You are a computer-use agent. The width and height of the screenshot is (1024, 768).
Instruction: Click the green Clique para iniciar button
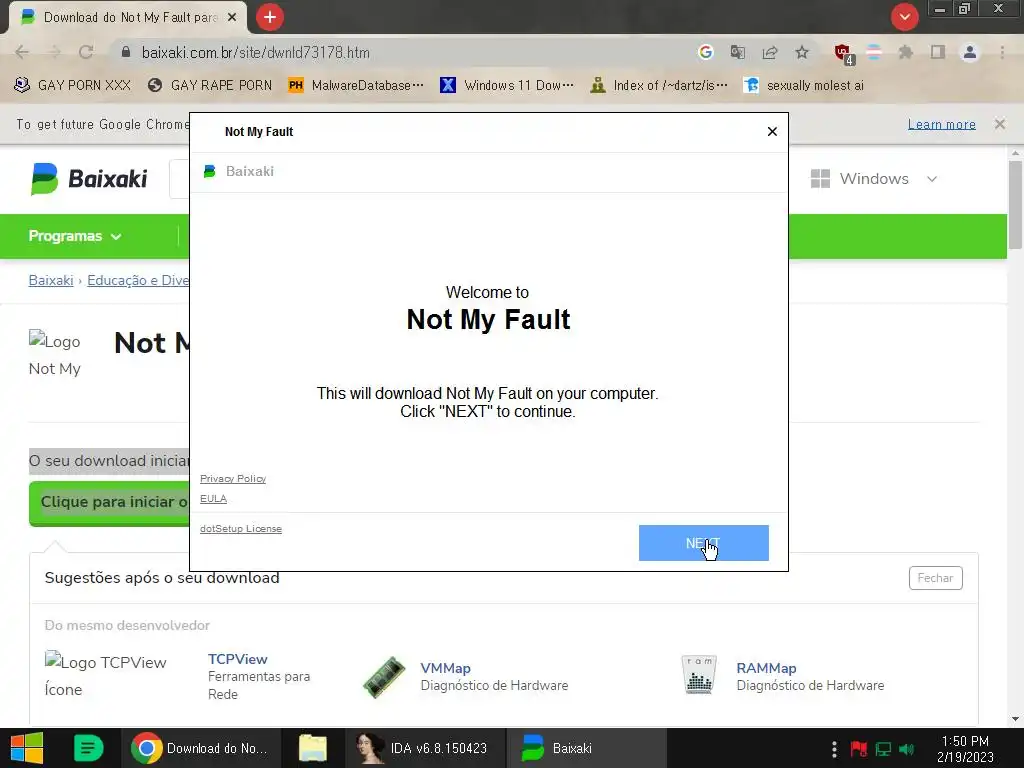[109, 503]
